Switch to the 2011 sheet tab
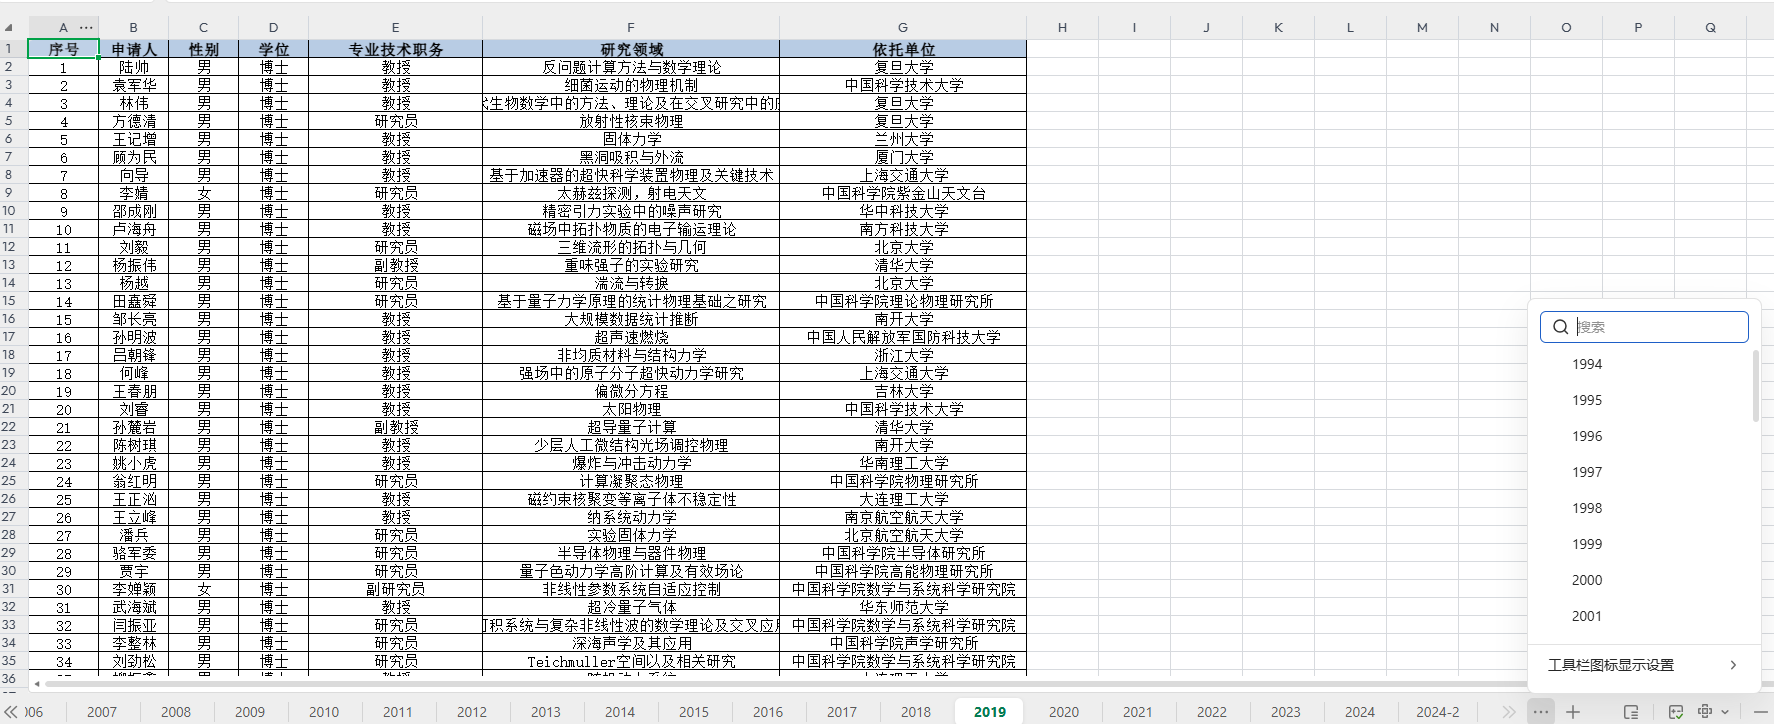This screenshot has height=724, width=1774. [x=398, y=712]
